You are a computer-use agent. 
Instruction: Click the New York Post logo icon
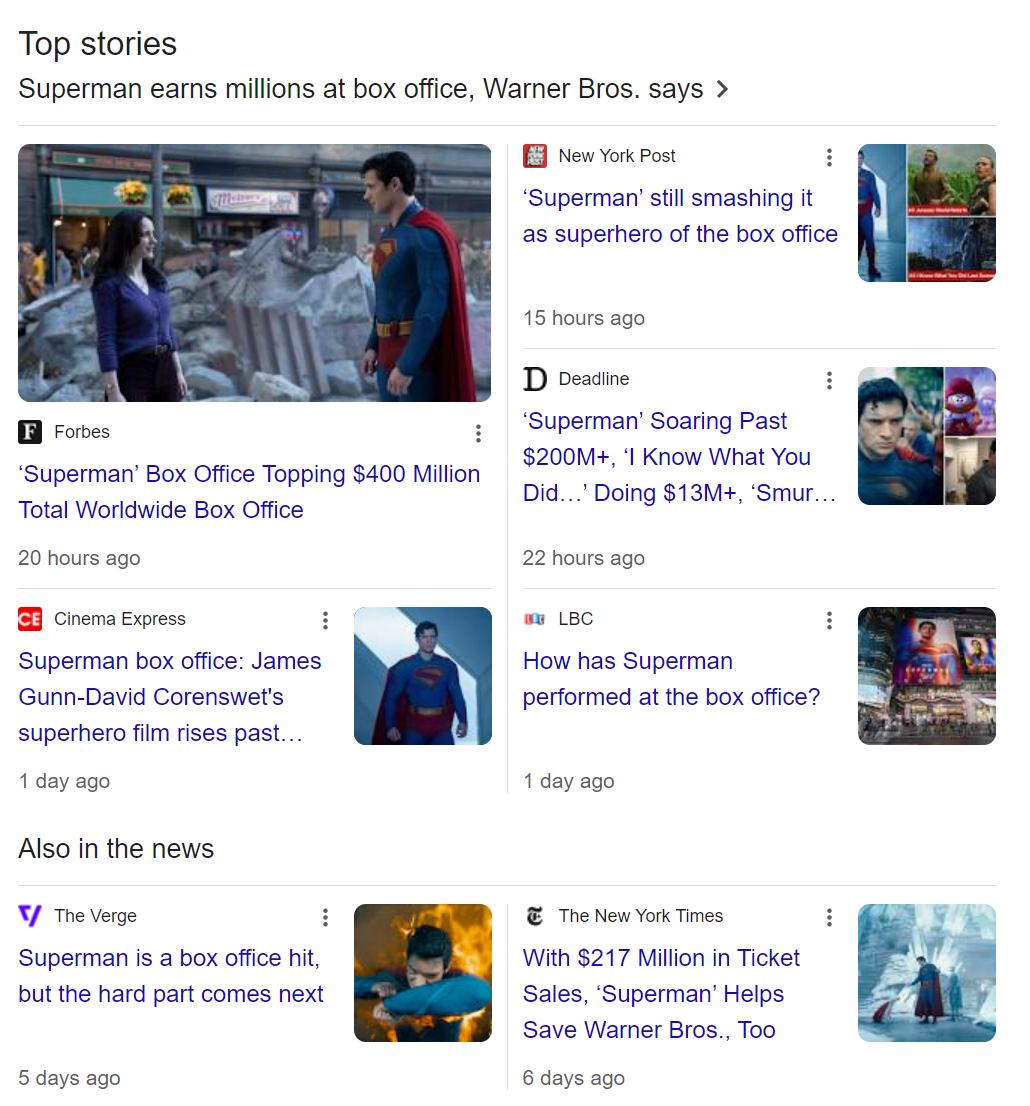[x=535, y=156]
